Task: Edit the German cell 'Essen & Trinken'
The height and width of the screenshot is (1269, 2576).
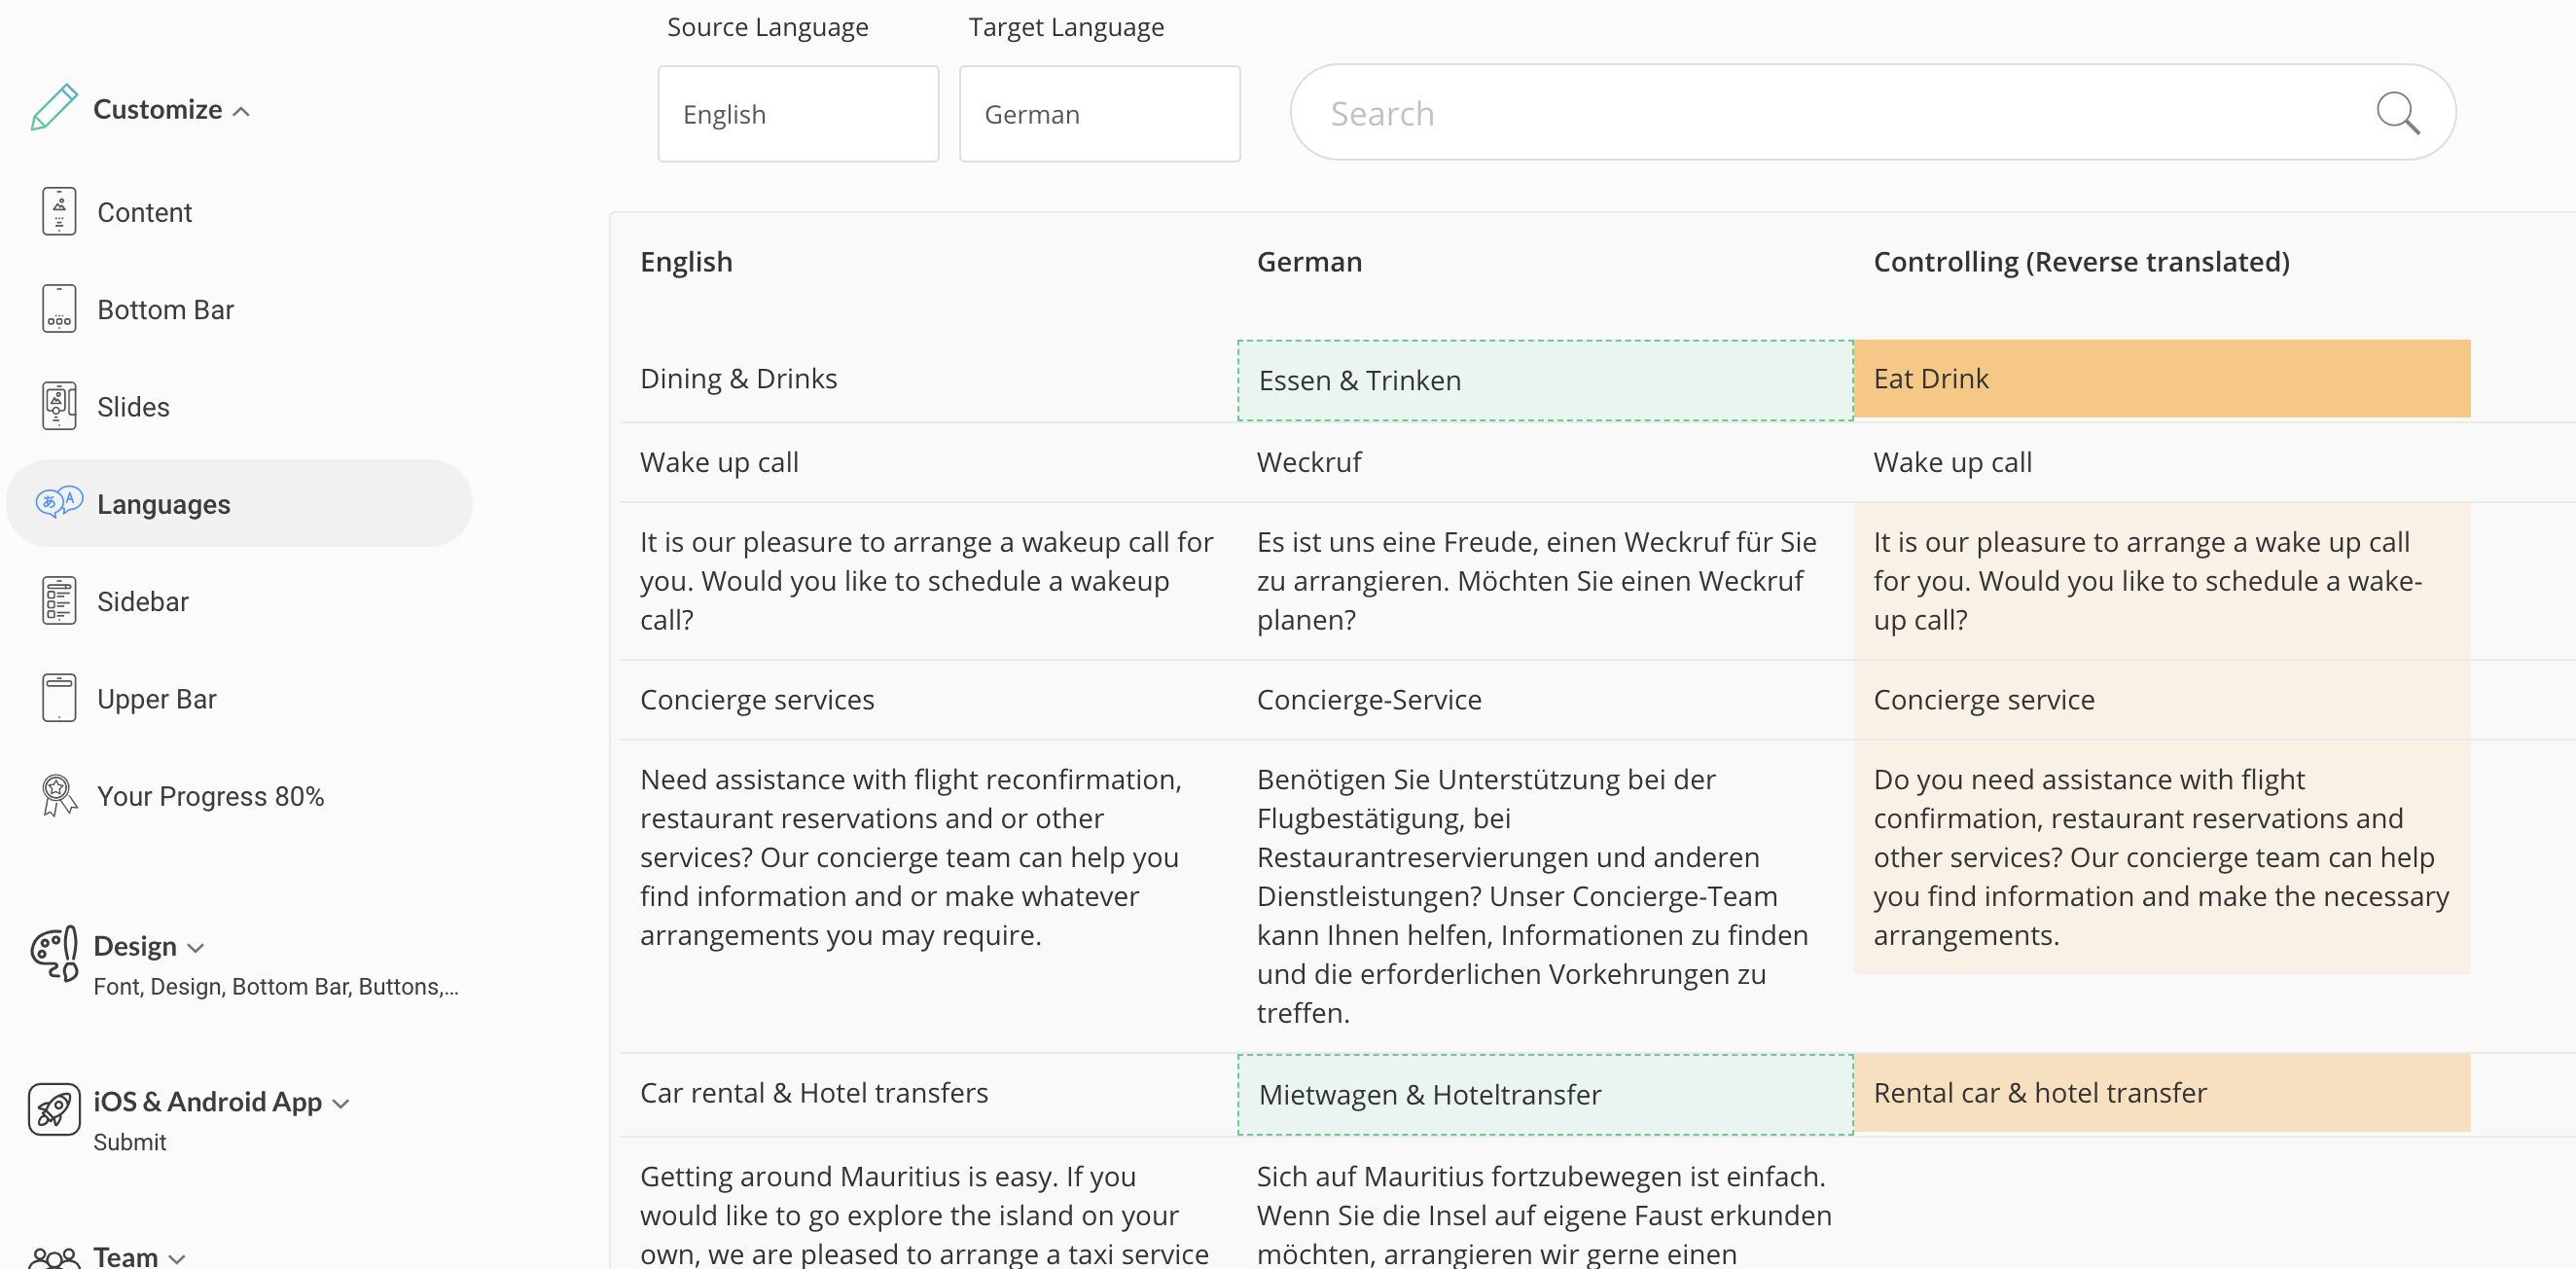Action: click(x=1545, y=380)
